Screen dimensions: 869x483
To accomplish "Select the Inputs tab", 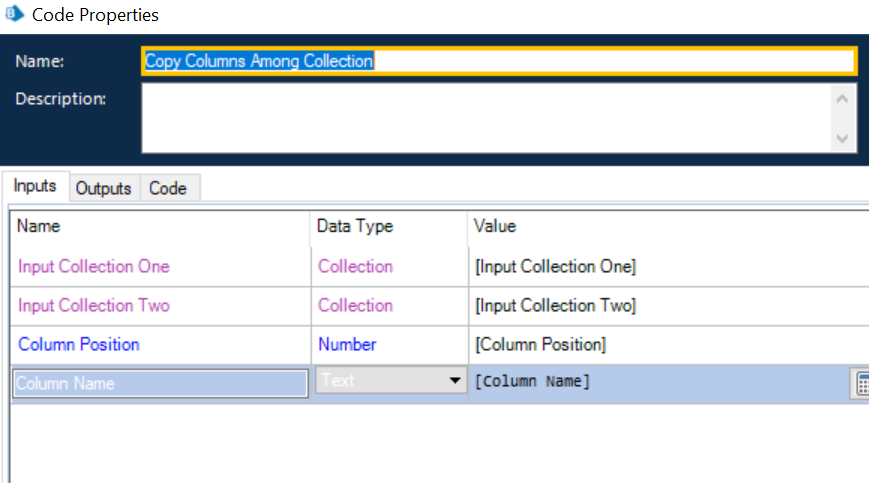I will (35, 186).
